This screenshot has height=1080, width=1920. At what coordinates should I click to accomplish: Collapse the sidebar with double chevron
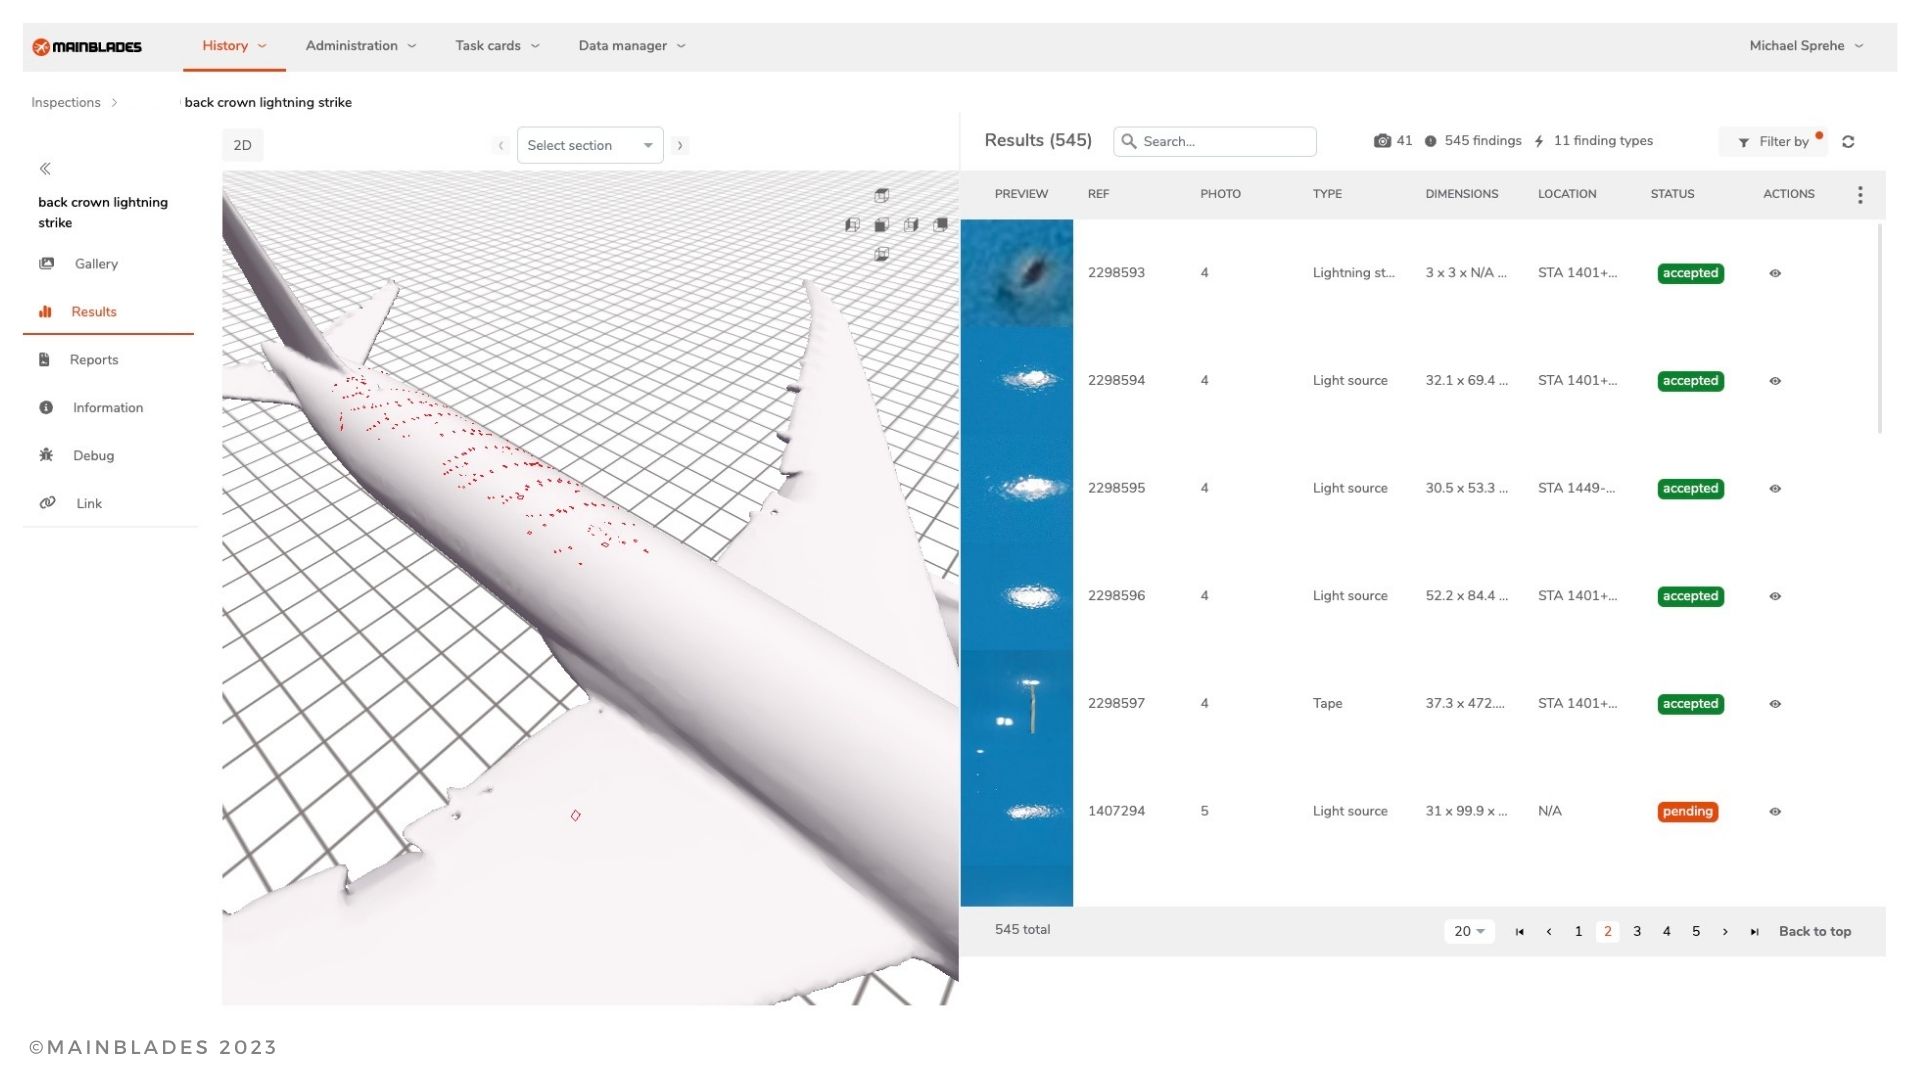coord(45,169)
